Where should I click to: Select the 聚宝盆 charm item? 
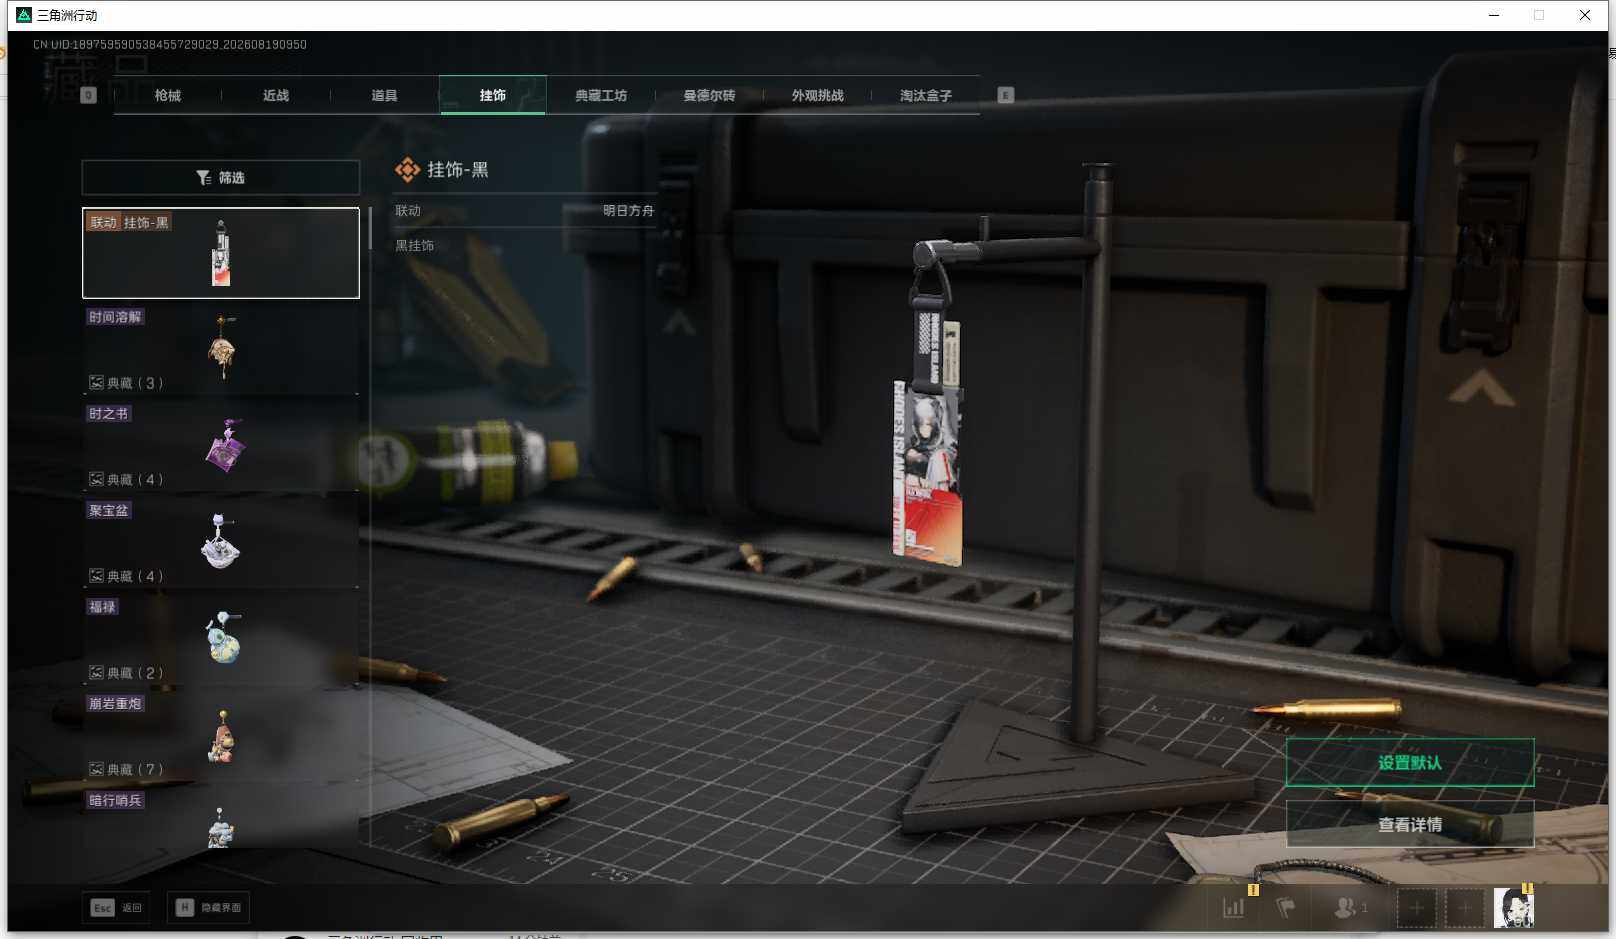[x=221, y=542]
